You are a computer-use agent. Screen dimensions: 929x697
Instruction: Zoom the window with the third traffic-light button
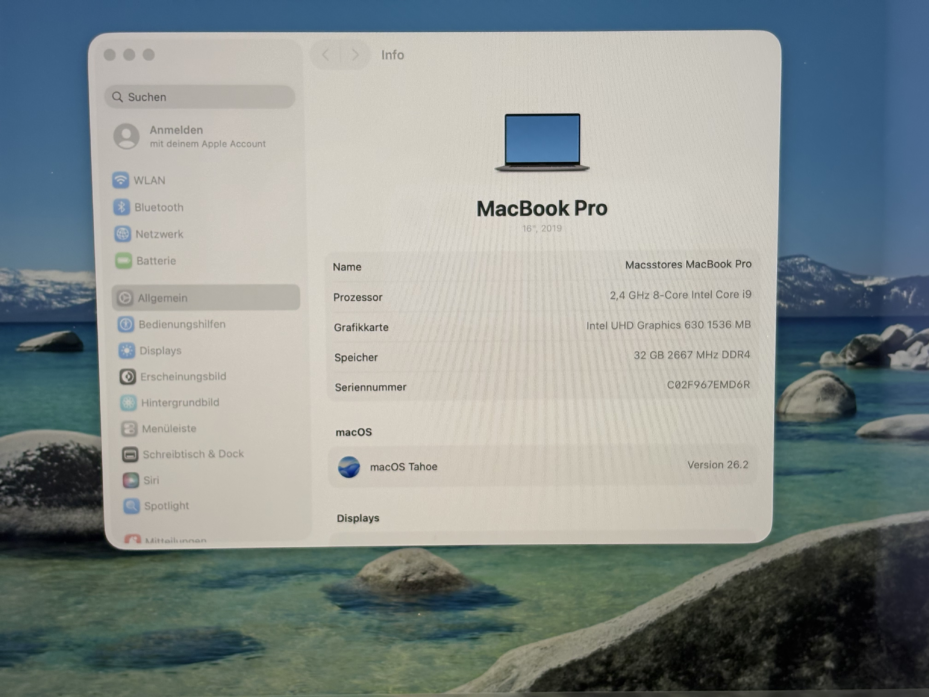pyautogui.click(x=149, y=55)
